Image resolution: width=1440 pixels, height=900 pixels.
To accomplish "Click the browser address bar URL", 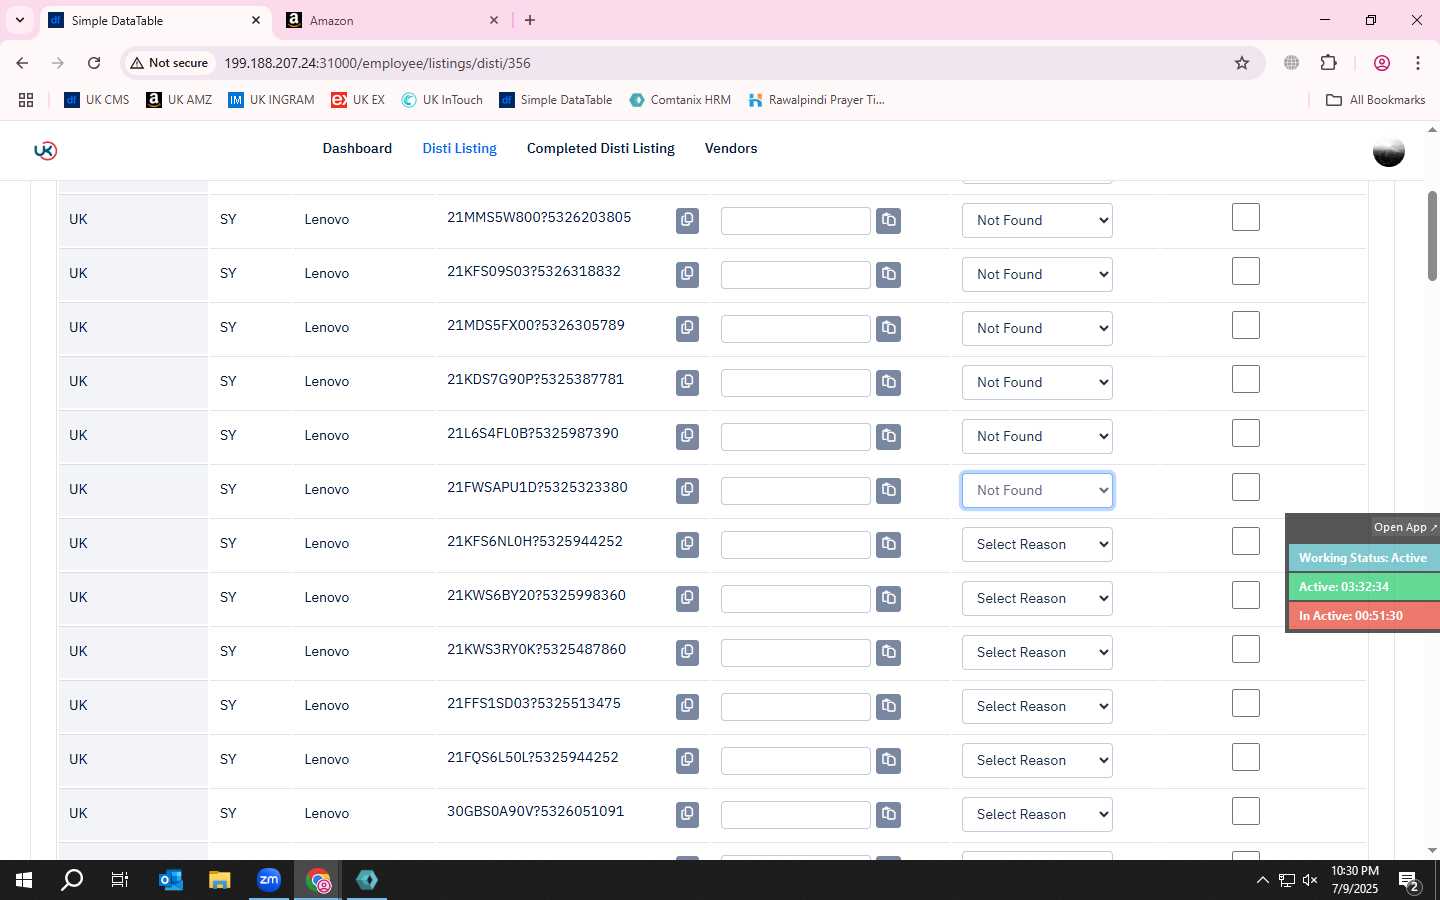I will tap(377, 63).
